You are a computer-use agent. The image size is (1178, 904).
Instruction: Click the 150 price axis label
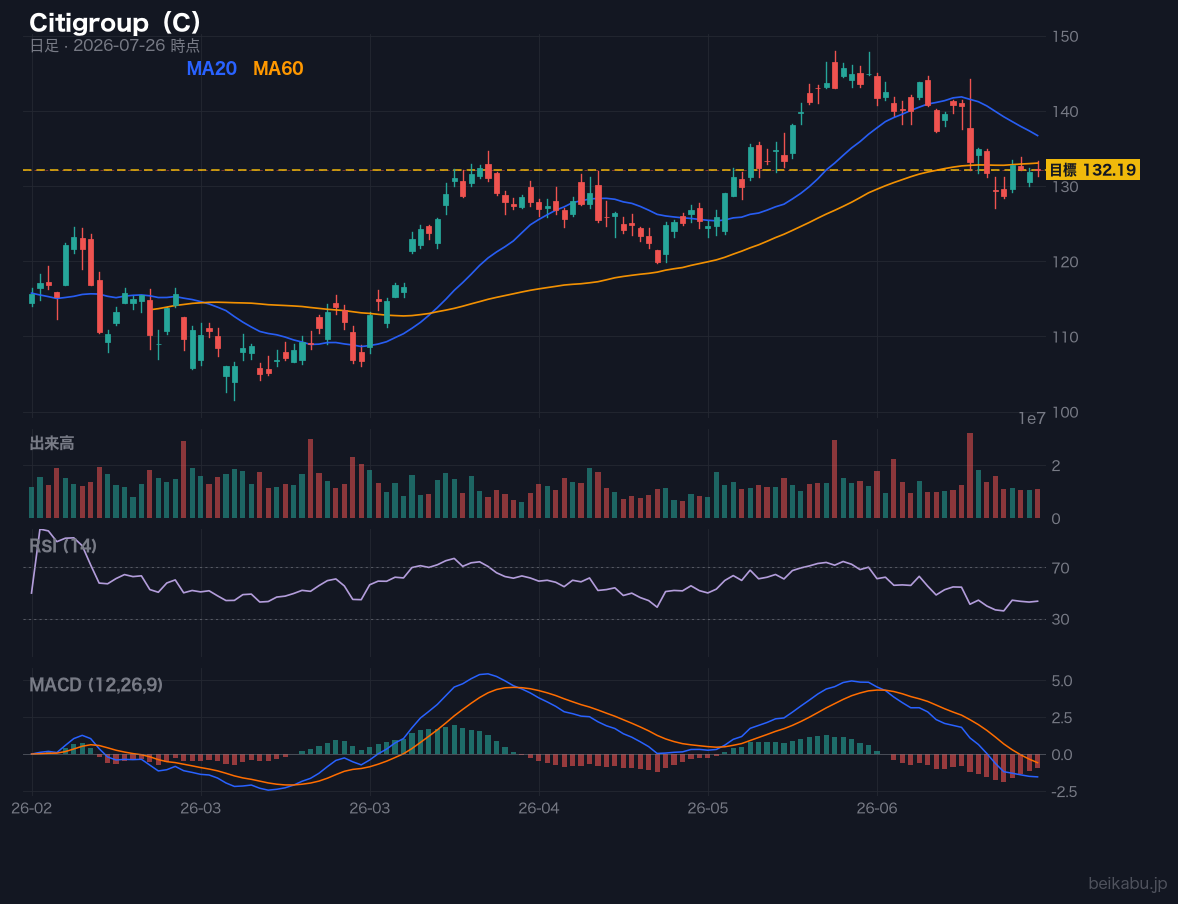click(x=1065, y=36)
